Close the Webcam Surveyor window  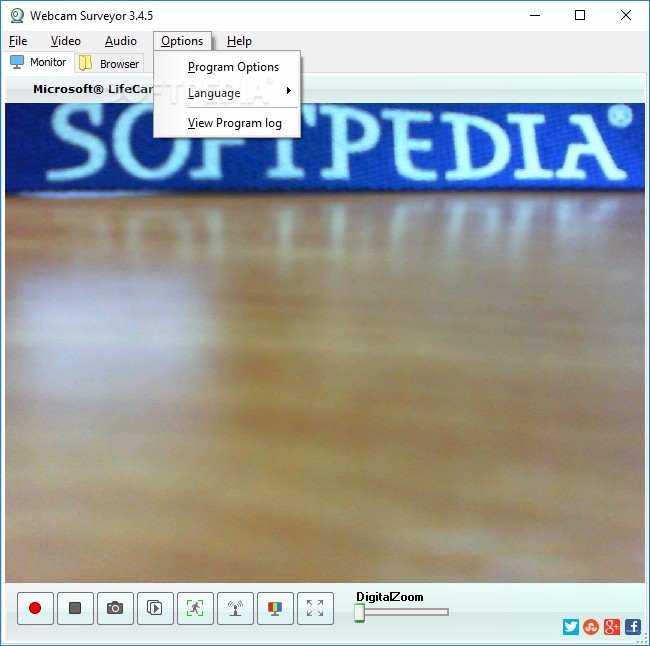click(x=626, y=16)
